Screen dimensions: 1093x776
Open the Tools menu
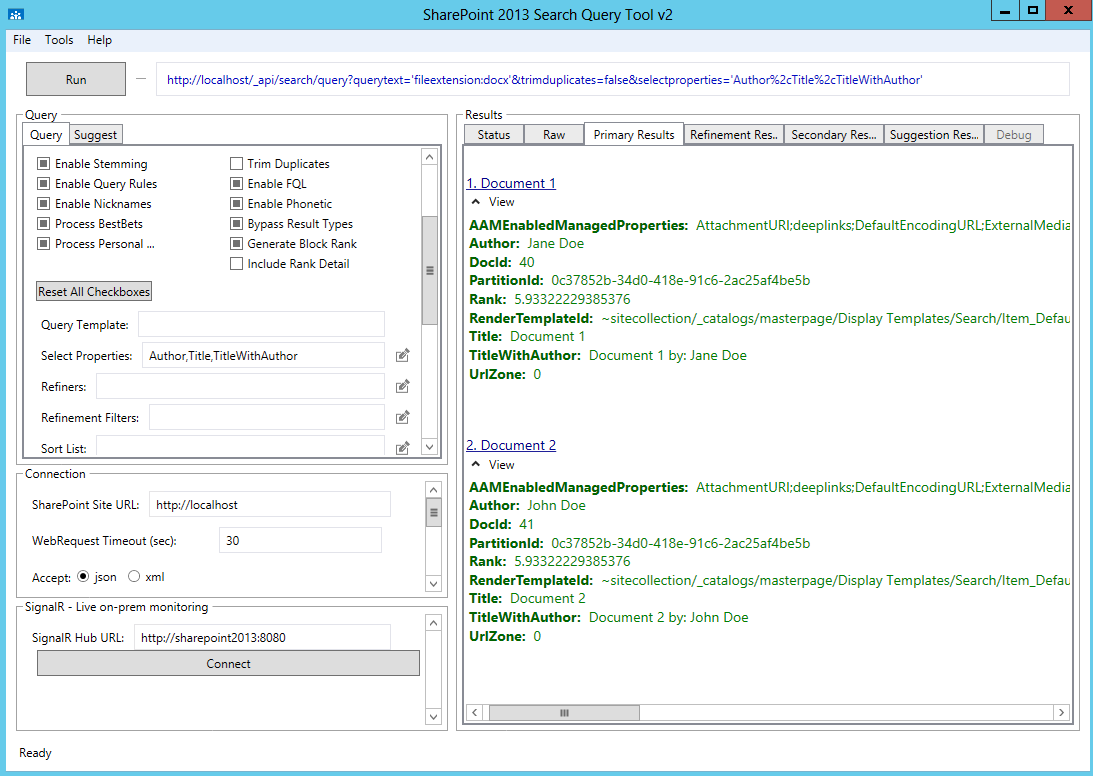(59, 40)
